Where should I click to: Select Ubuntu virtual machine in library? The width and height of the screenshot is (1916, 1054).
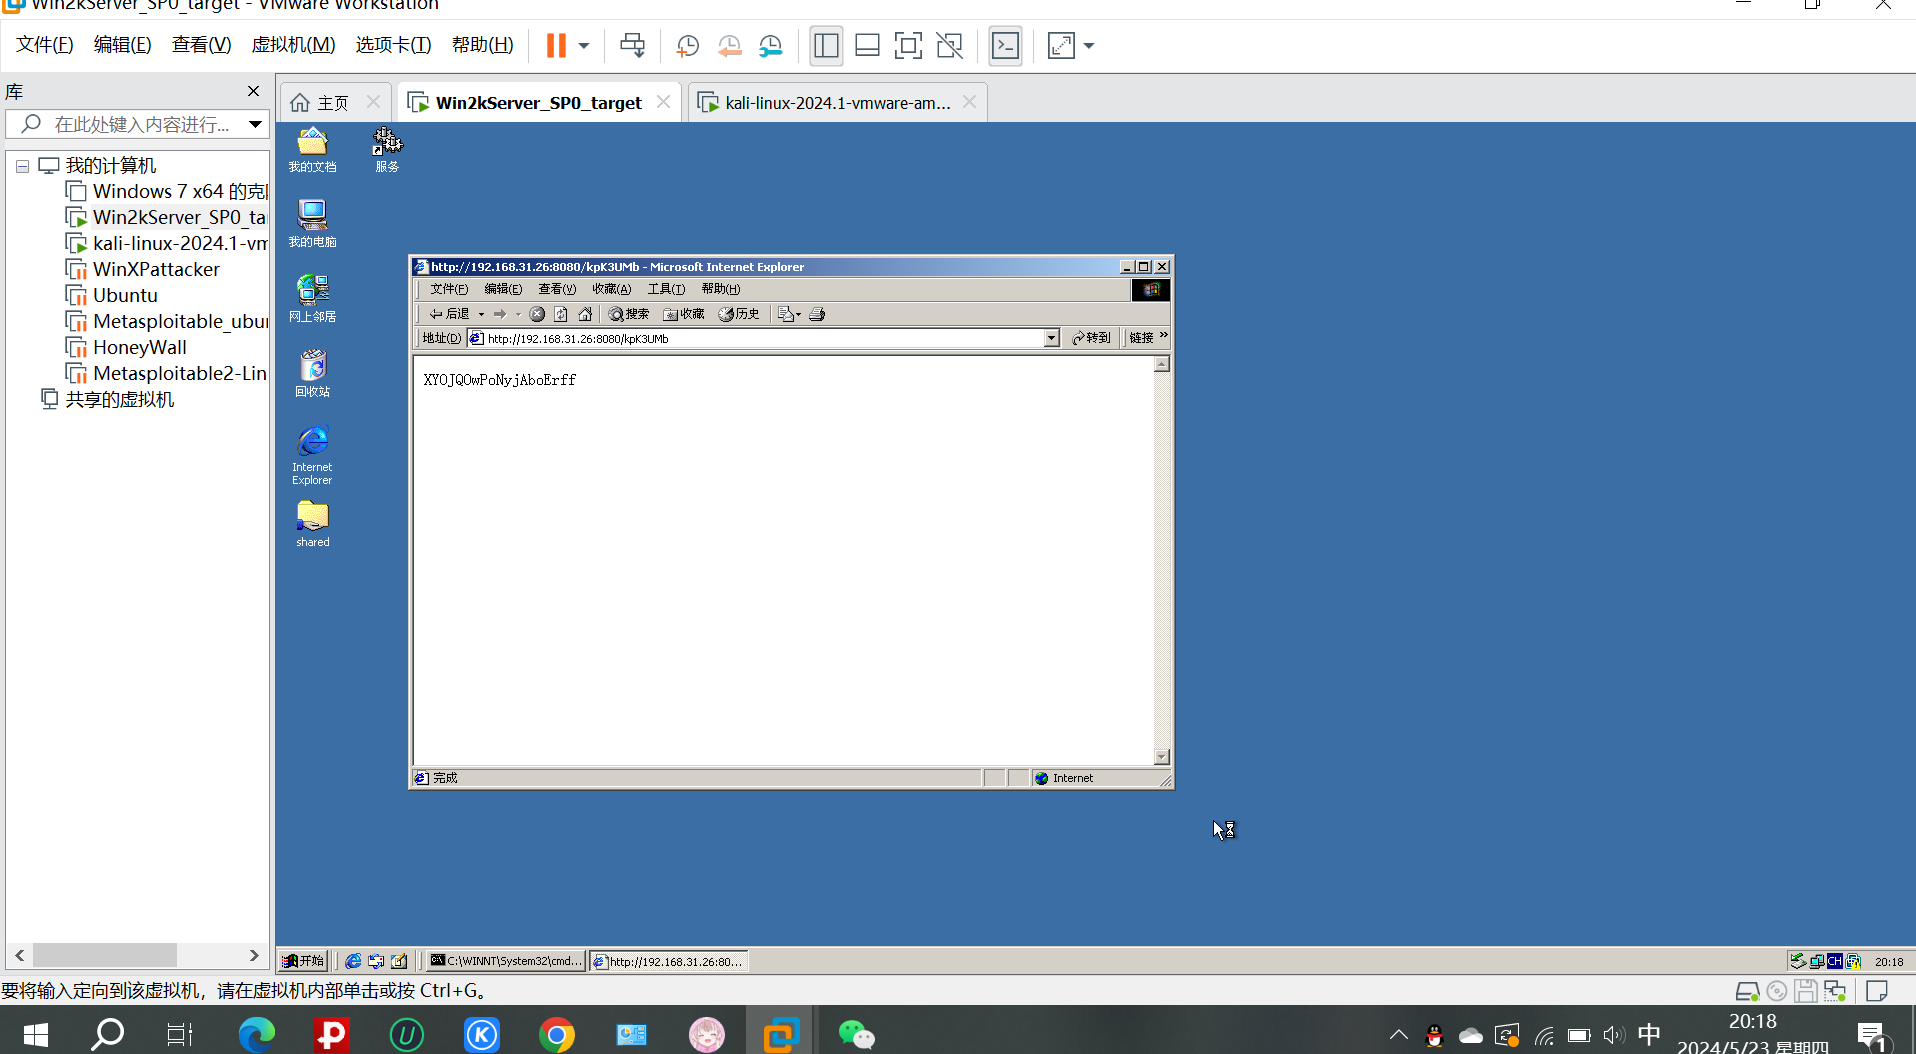coord(112,295)
